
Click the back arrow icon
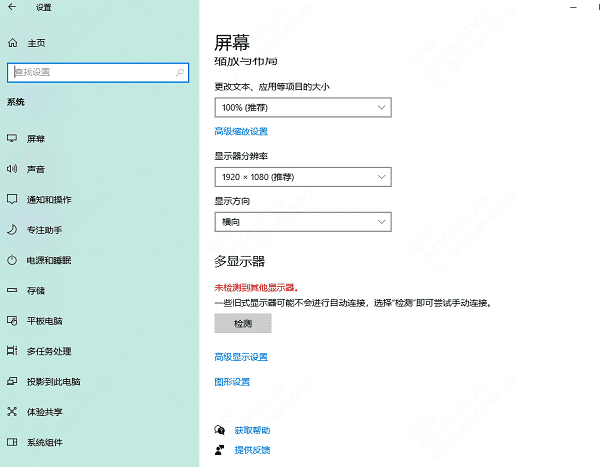pos(12,7)
